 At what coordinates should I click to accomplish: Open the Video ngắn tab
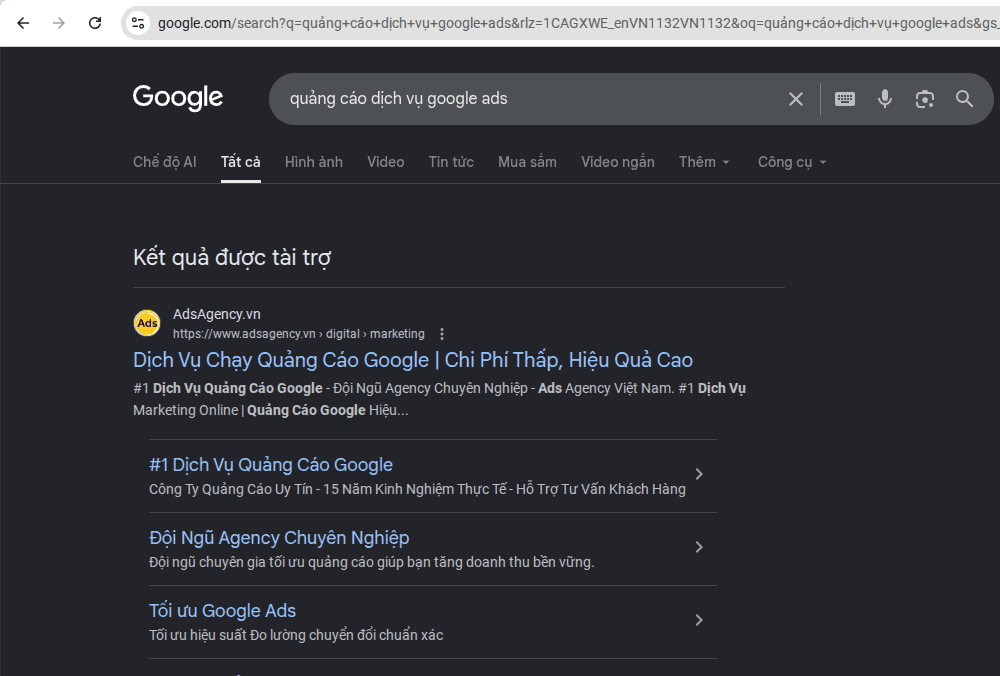pos(617,162)
